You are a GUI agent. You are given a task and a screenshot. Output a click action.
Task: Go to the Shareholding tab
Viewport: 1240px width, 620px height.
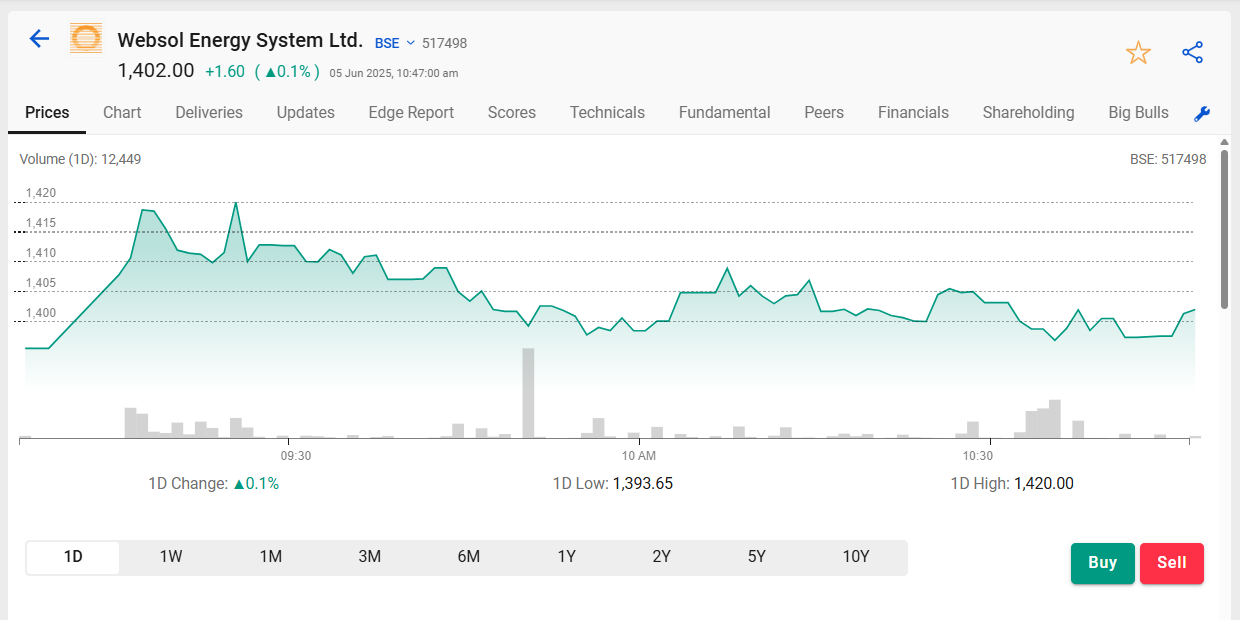tap(1028, 113)
